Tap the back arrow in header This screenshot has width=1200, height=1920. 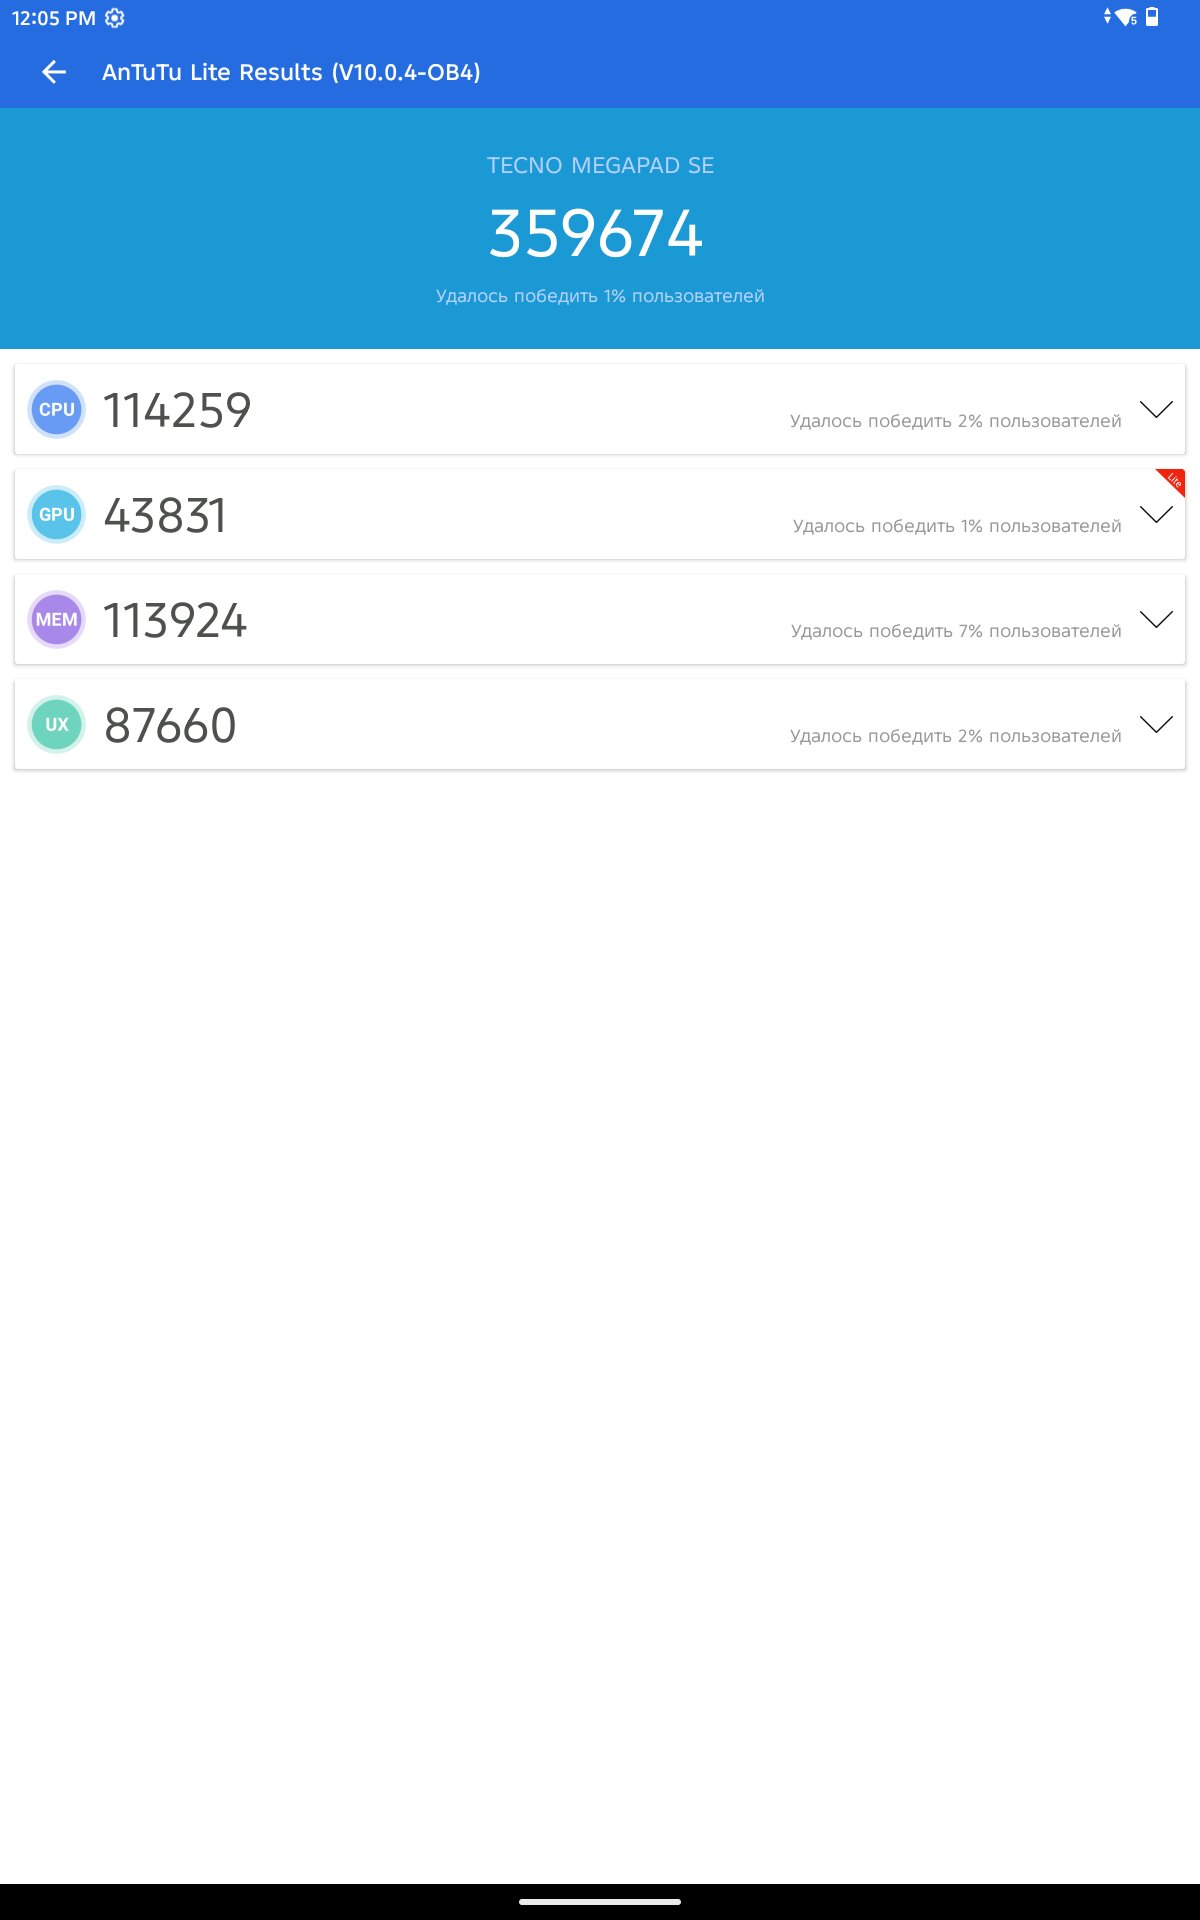pos(54,72)
